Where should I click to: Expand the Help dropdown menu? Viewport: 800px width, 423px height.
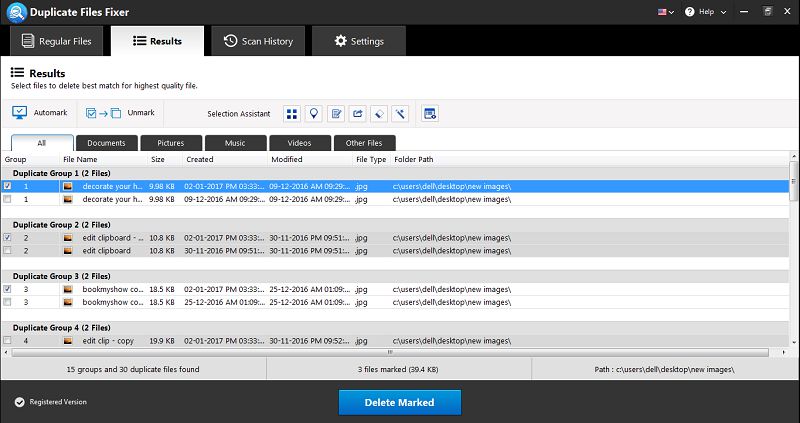pyautogui.click(x=708, y=12)
